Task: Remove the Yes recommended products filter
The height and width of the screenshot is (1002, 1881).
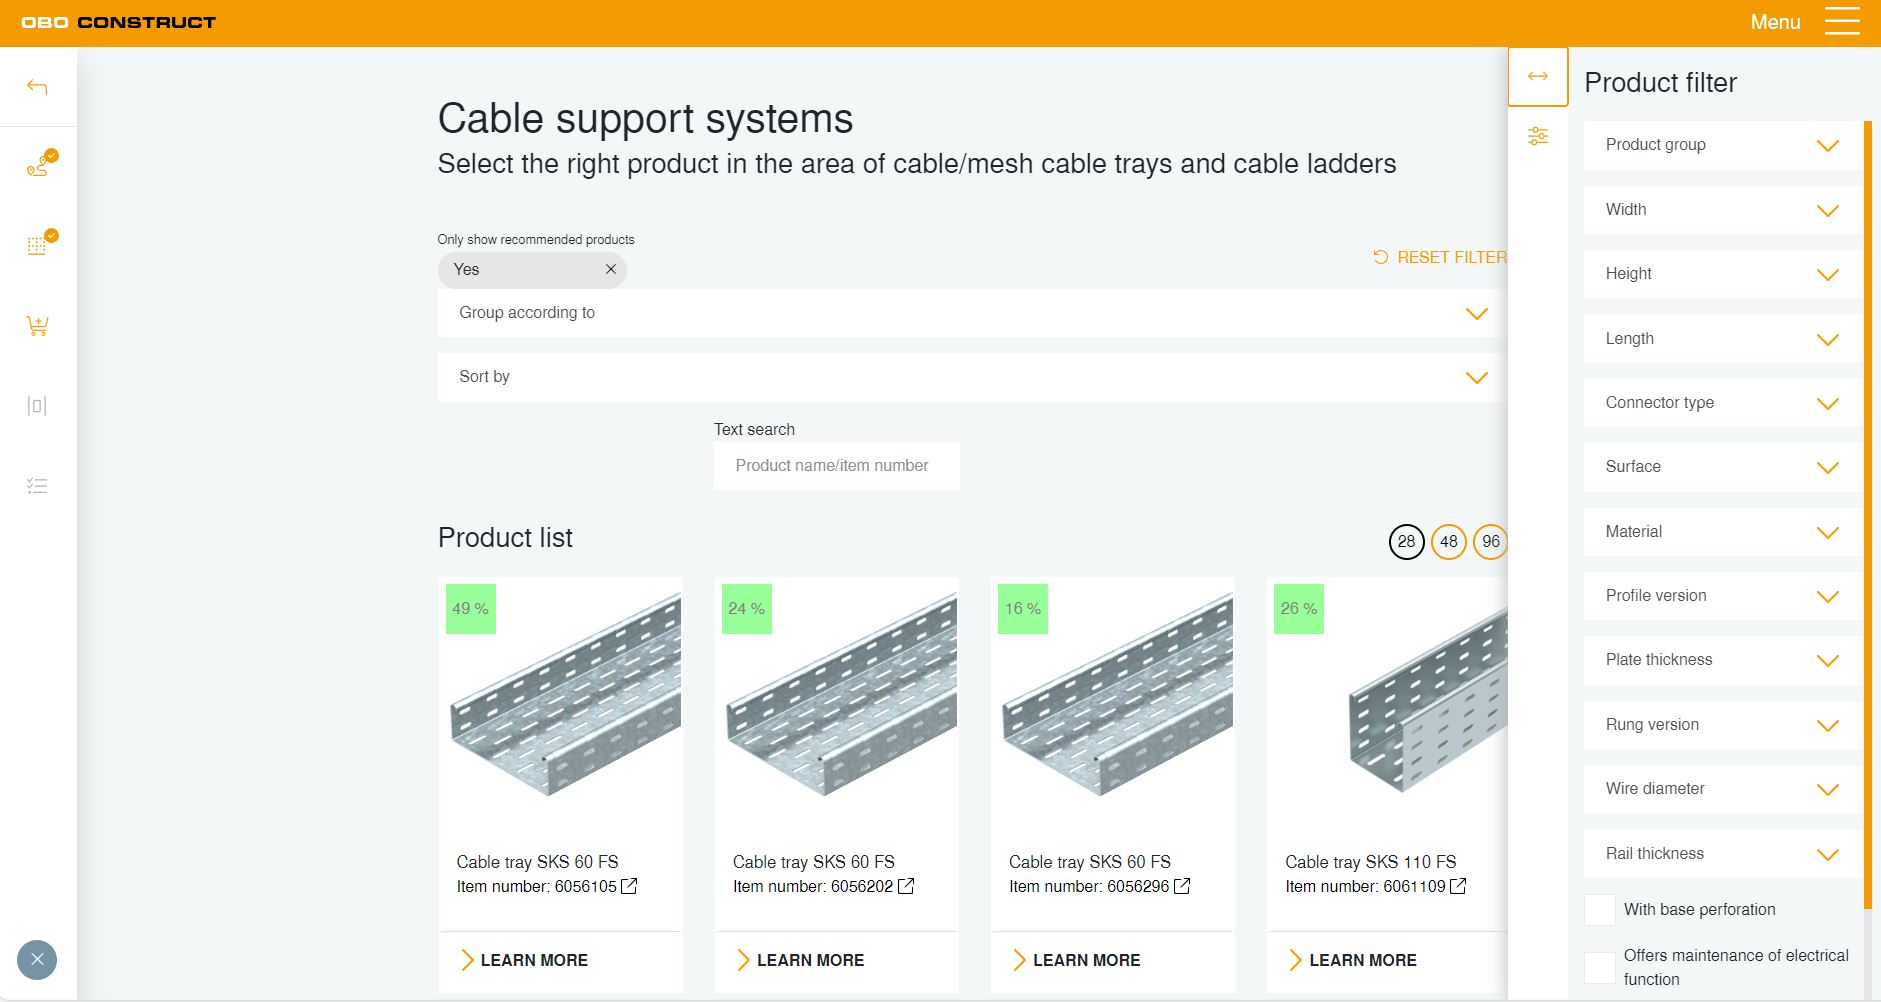Action: click(x=611, y=270)
